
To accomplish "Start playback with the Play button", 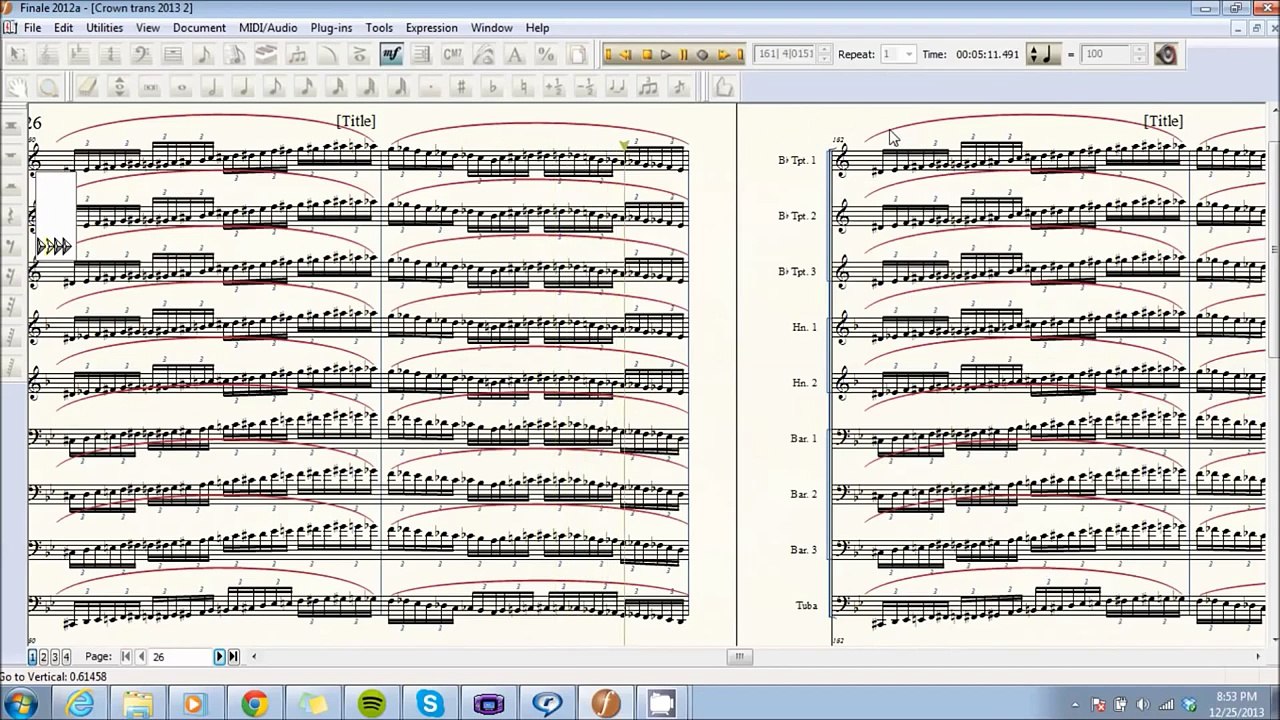I will (x=665, y=54).
